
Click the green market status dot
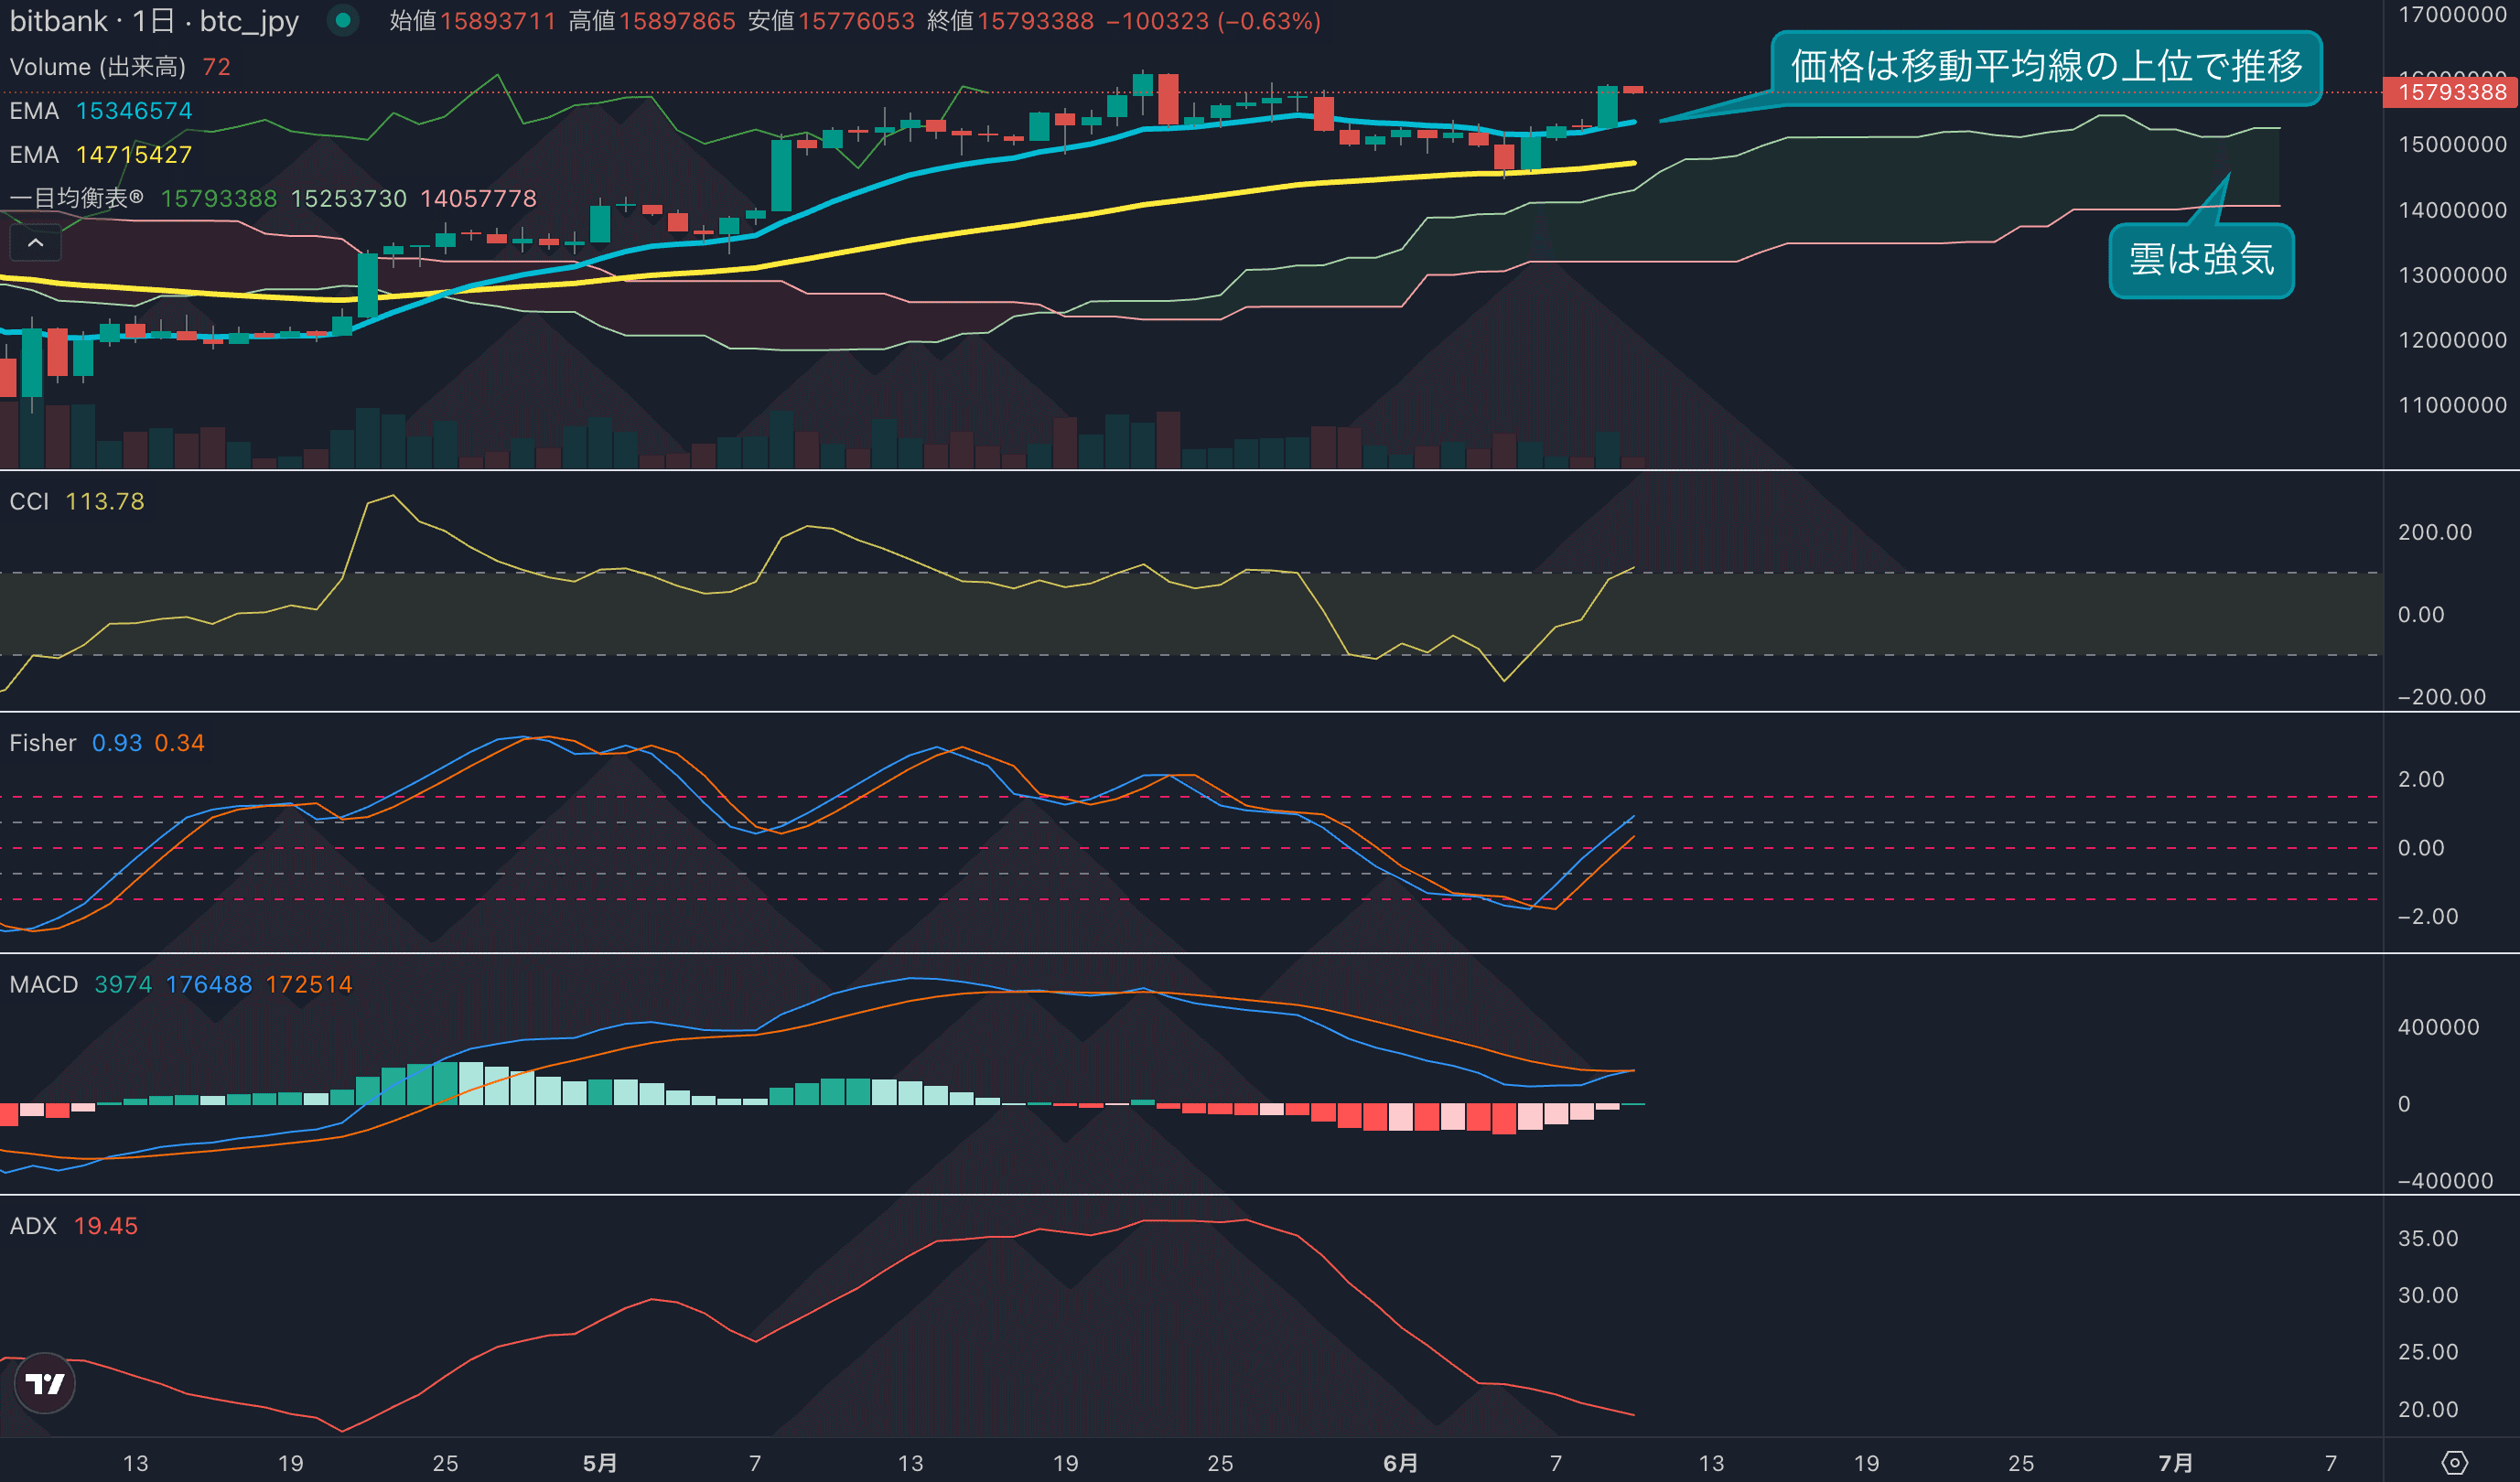343,20
